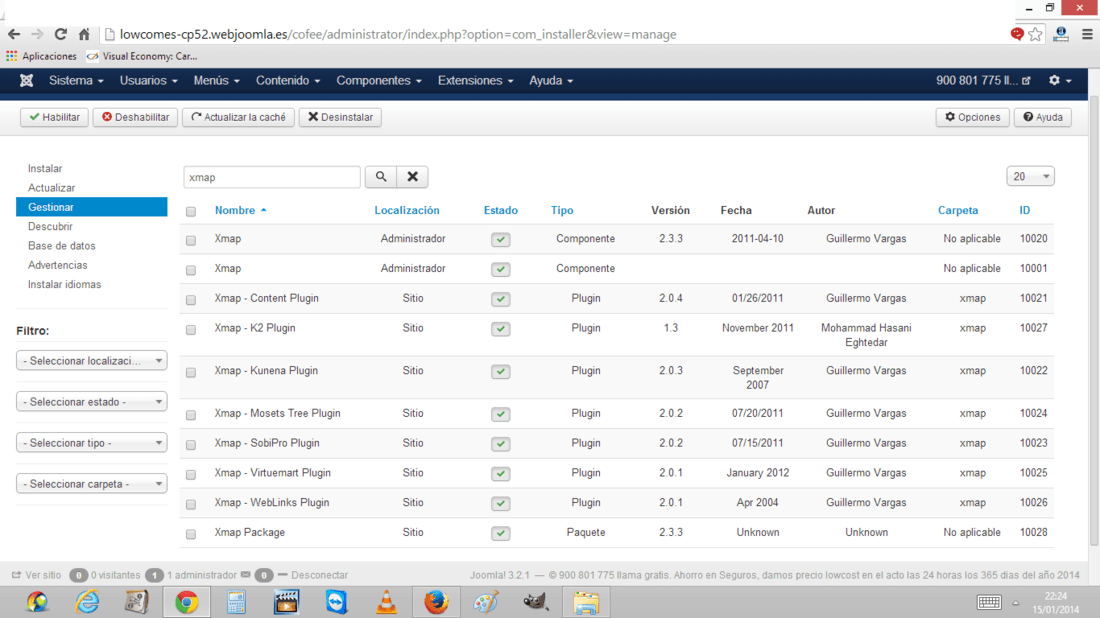Click the xmap search input field
1100x618 pixels.
pos(272,177)
